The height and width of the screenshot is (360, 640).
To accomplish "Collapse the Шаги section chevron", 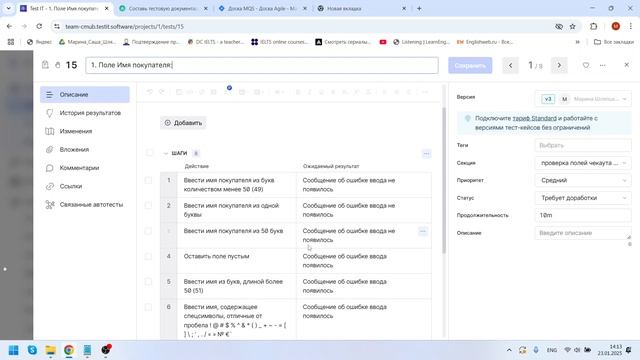I will point(166,153).
